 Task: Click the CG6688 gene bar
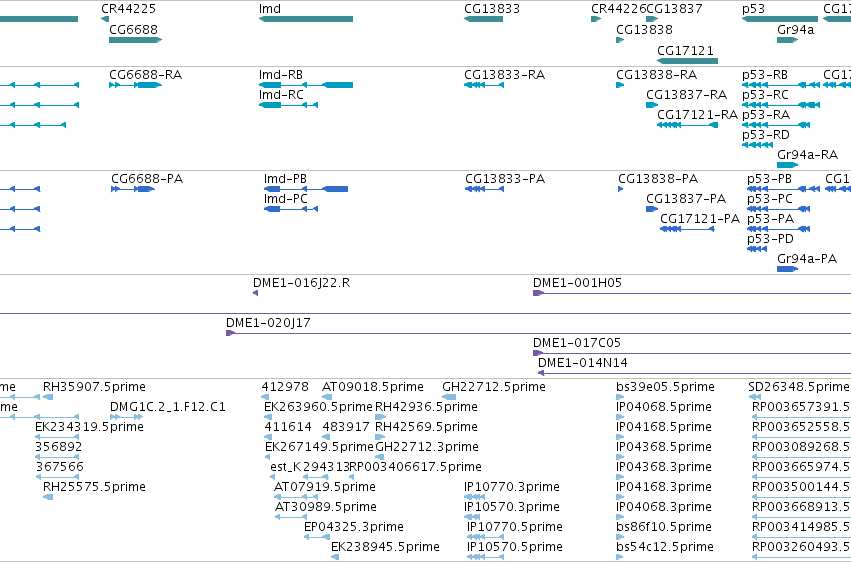coord(136,40)
